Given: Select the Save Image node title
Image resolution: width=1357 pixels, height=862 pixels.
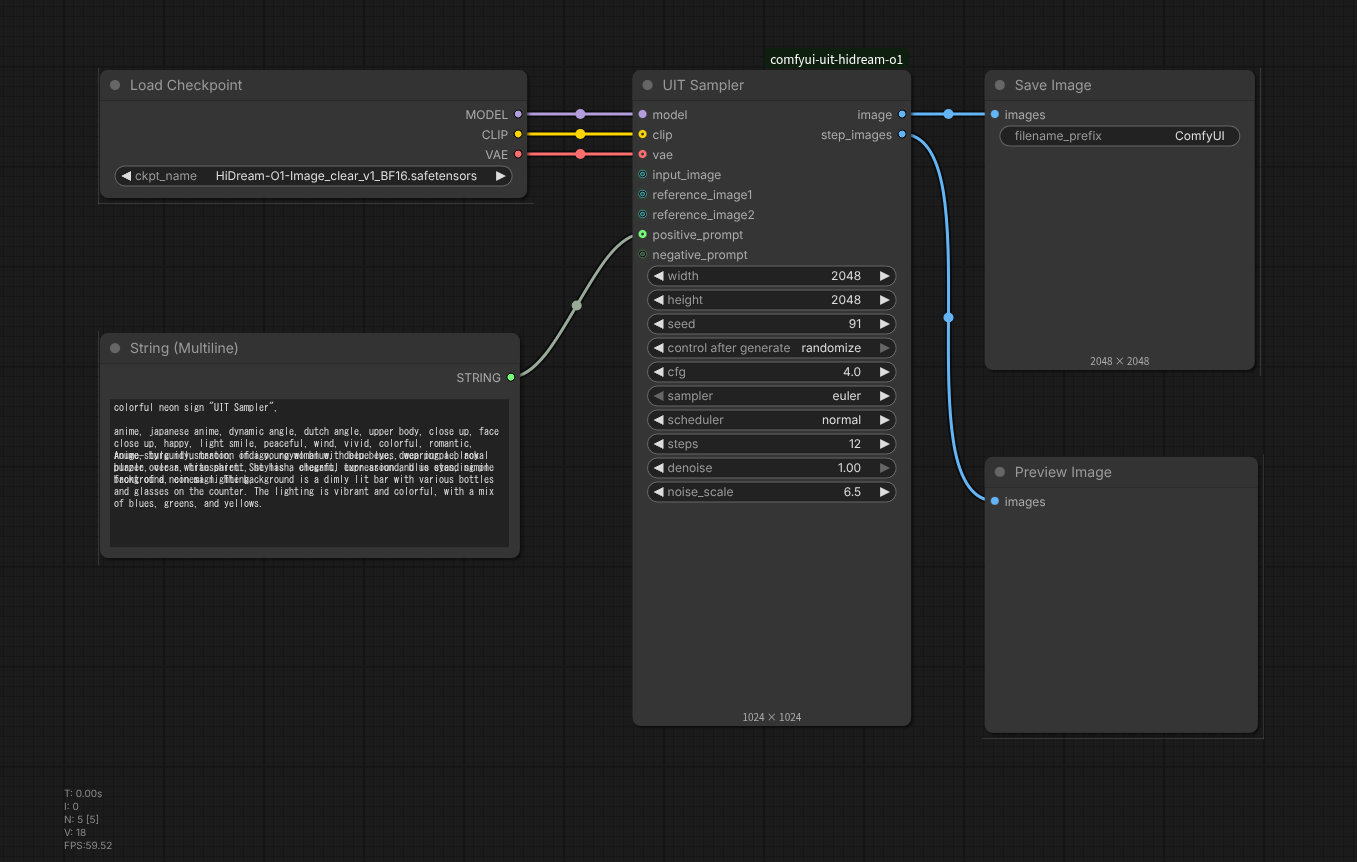Looking at the screenshot, I should [x=1053, y=85].
